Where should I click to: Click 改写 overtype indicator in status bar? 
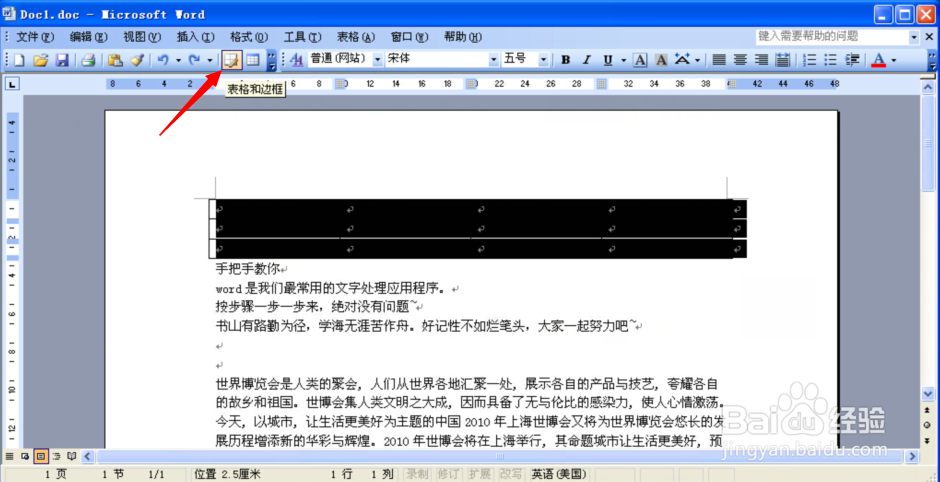pyautogui.click(x=511, y=475)
